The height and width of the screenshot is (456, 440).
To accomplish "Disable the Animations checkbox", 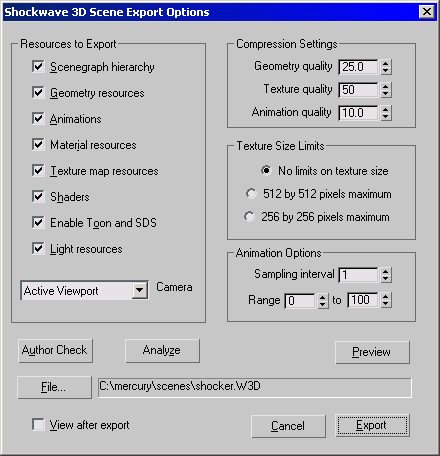I will [x=38, y=118].
